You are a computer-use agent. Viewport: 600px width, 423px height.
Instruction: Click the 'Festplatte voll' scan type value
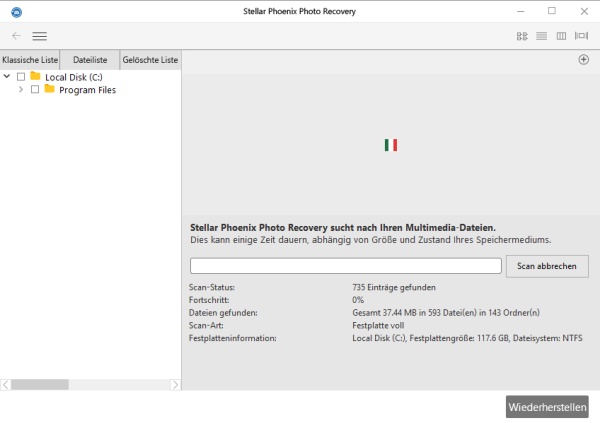[x=378, y=325]
